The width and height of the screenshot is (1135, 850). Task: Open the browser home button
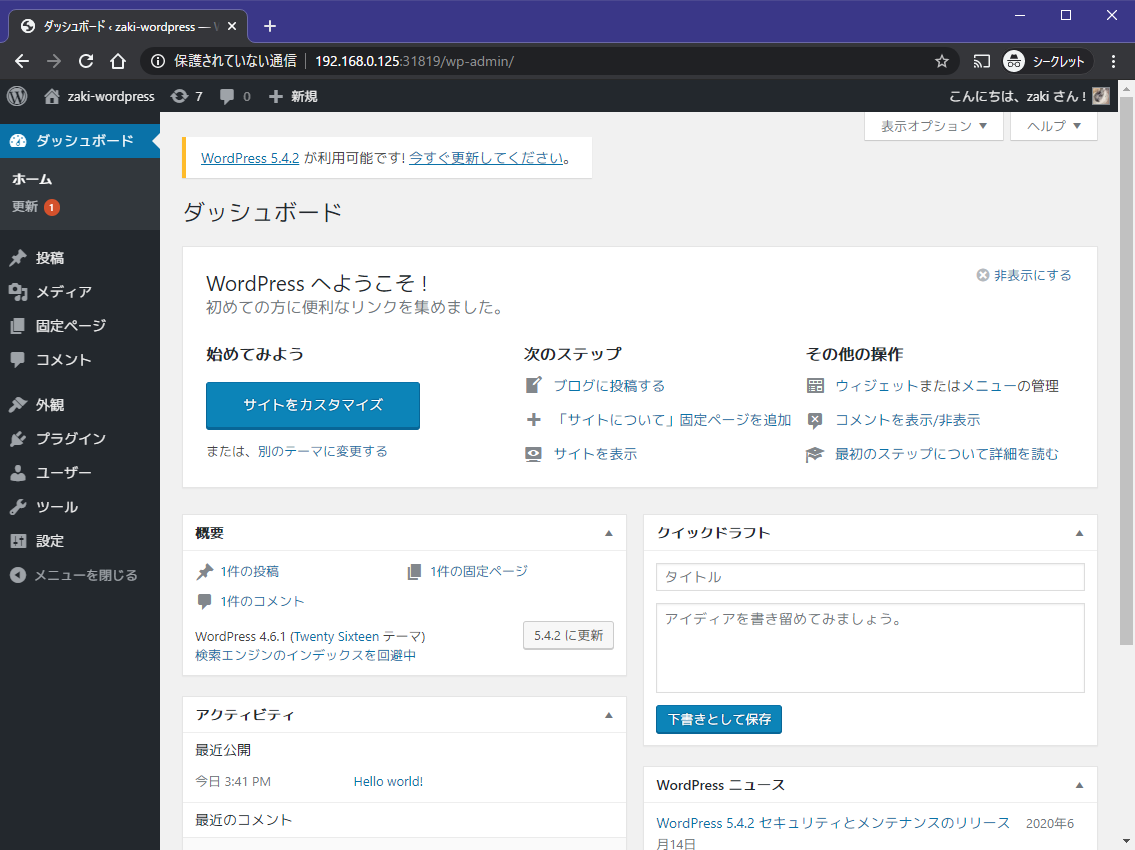pos(118,62)
